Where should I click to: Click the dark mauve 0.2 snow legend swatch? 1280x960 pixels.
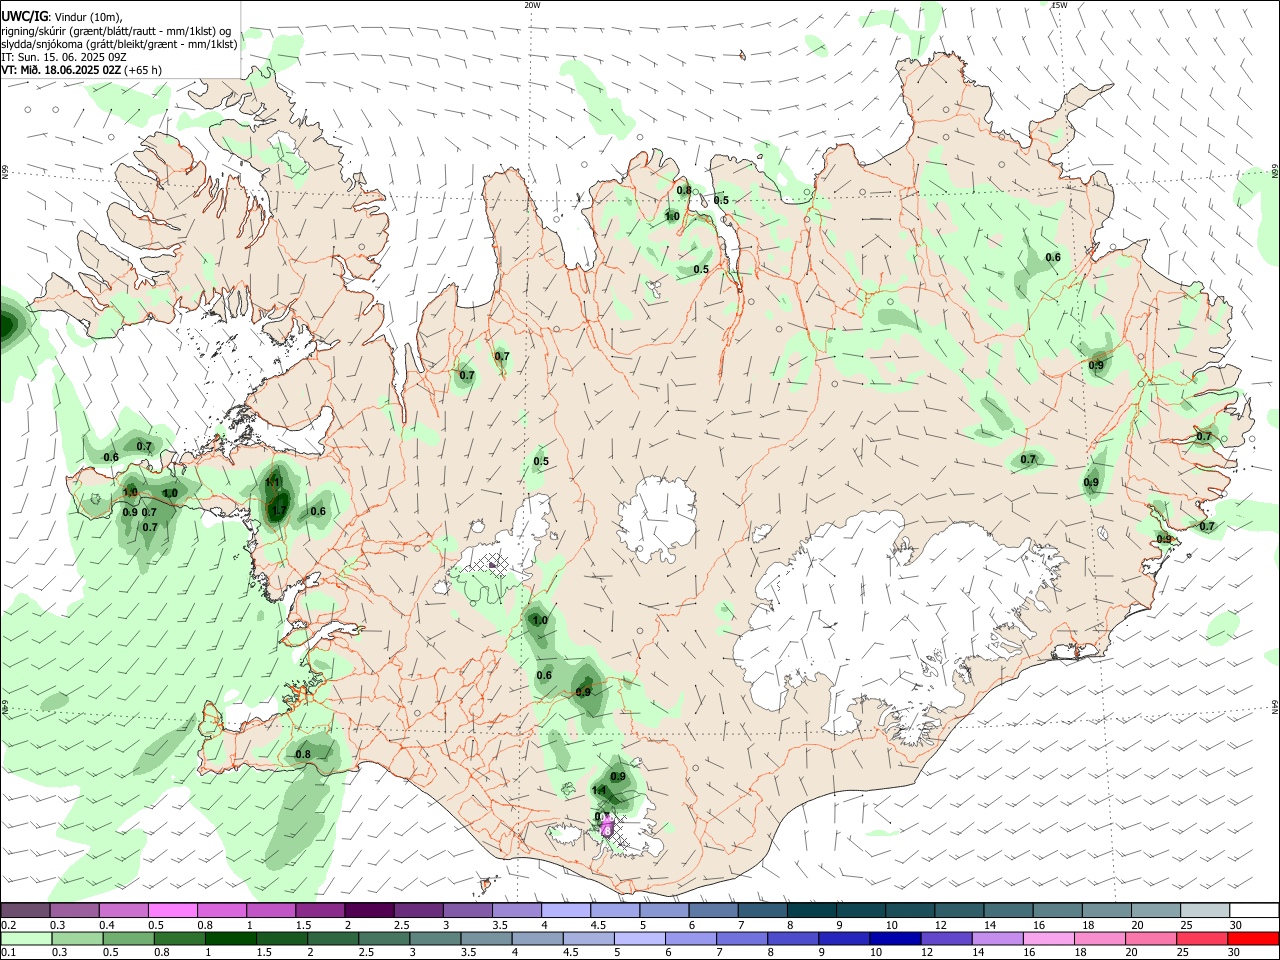point(25,911)
